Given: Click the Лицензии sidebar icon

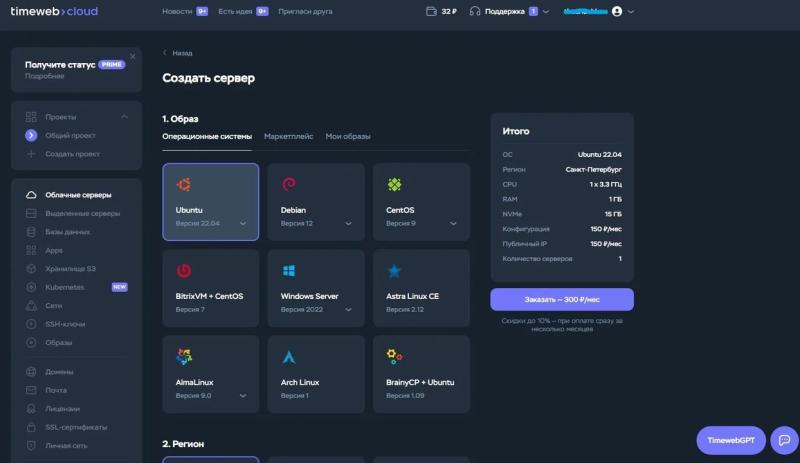Looking at the screenshot, I should 31,408.
